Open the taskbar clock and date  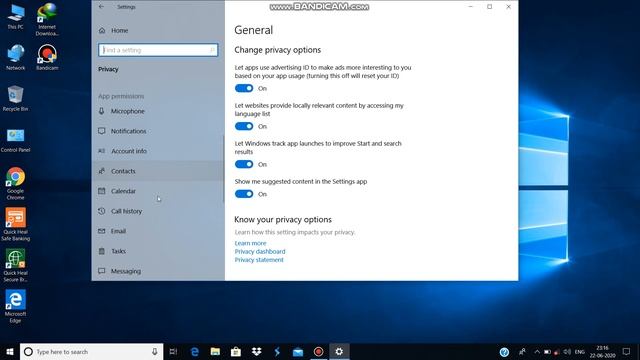click(602, 351)
